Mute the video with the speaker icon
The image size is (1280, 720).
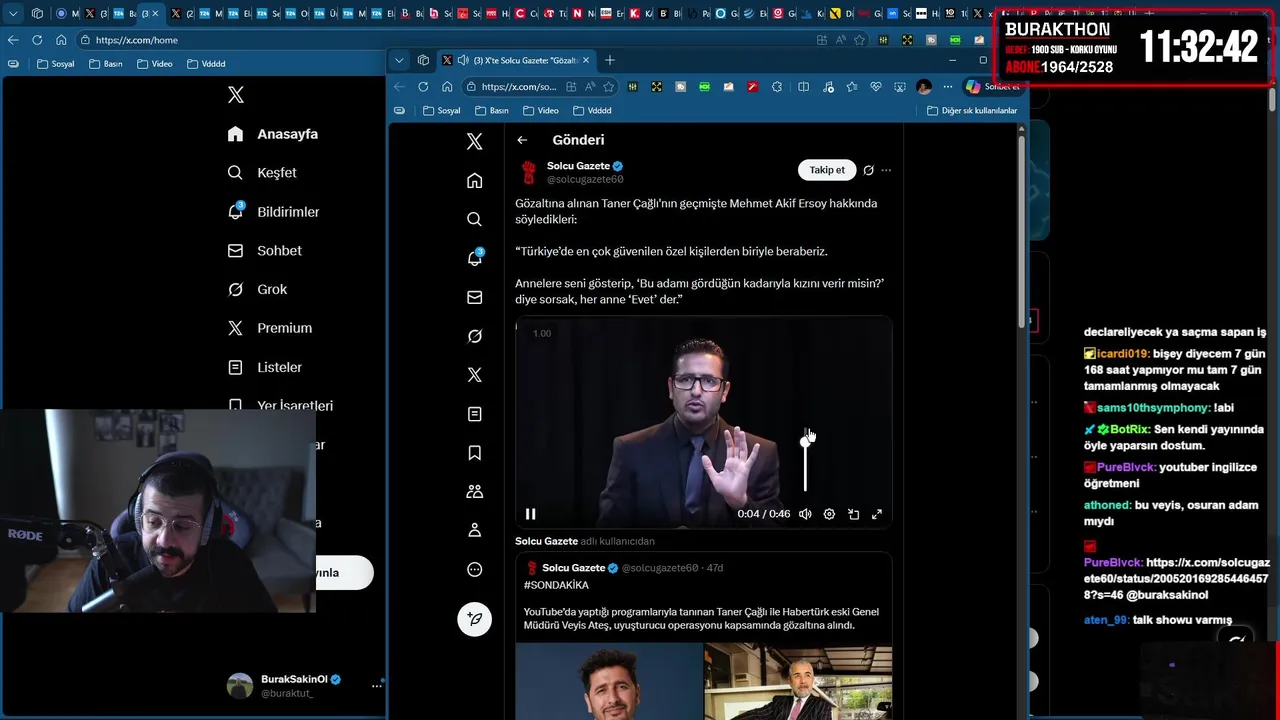pyautogui.click(x=805, y=514)
